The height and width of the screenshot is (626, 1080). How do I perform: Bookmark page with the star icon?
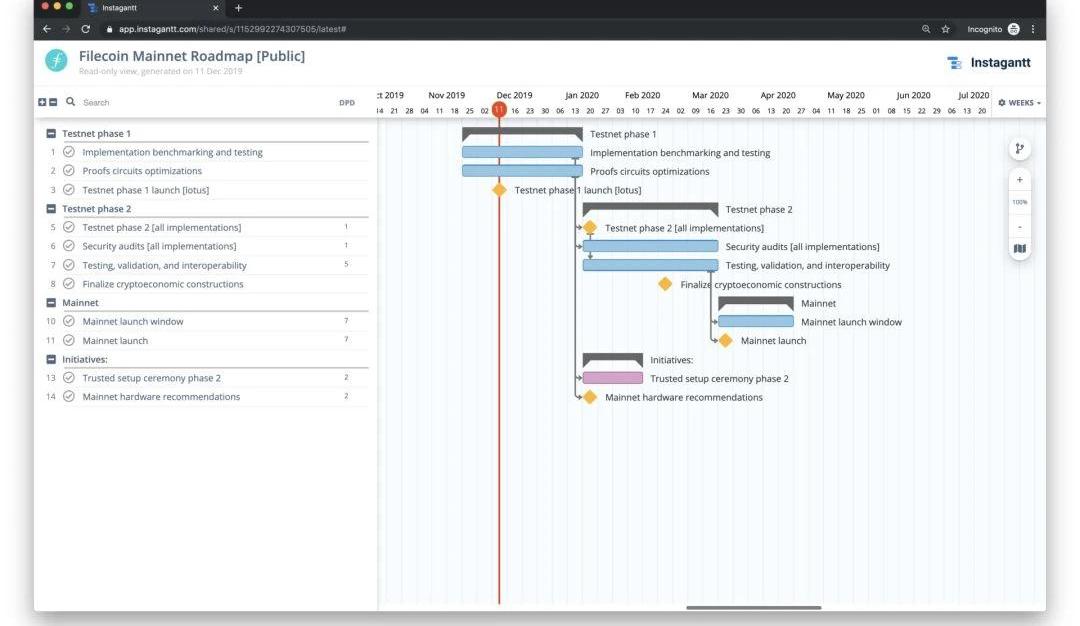945,29
